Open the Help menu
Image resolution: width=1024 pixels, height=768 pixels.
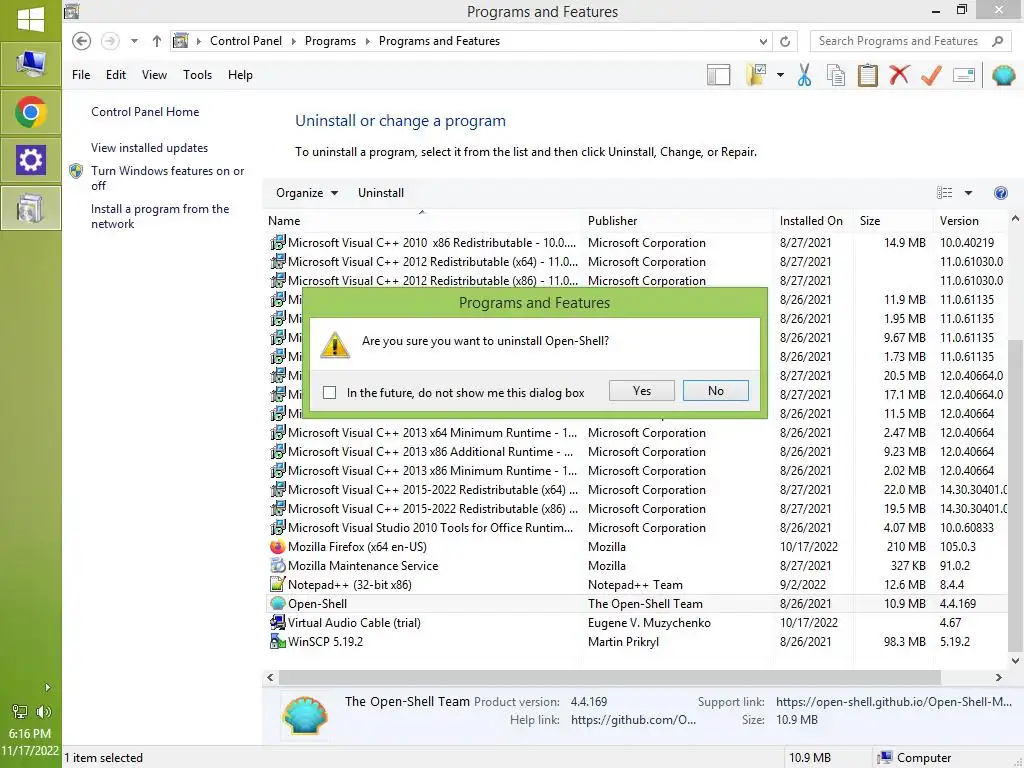240,75
